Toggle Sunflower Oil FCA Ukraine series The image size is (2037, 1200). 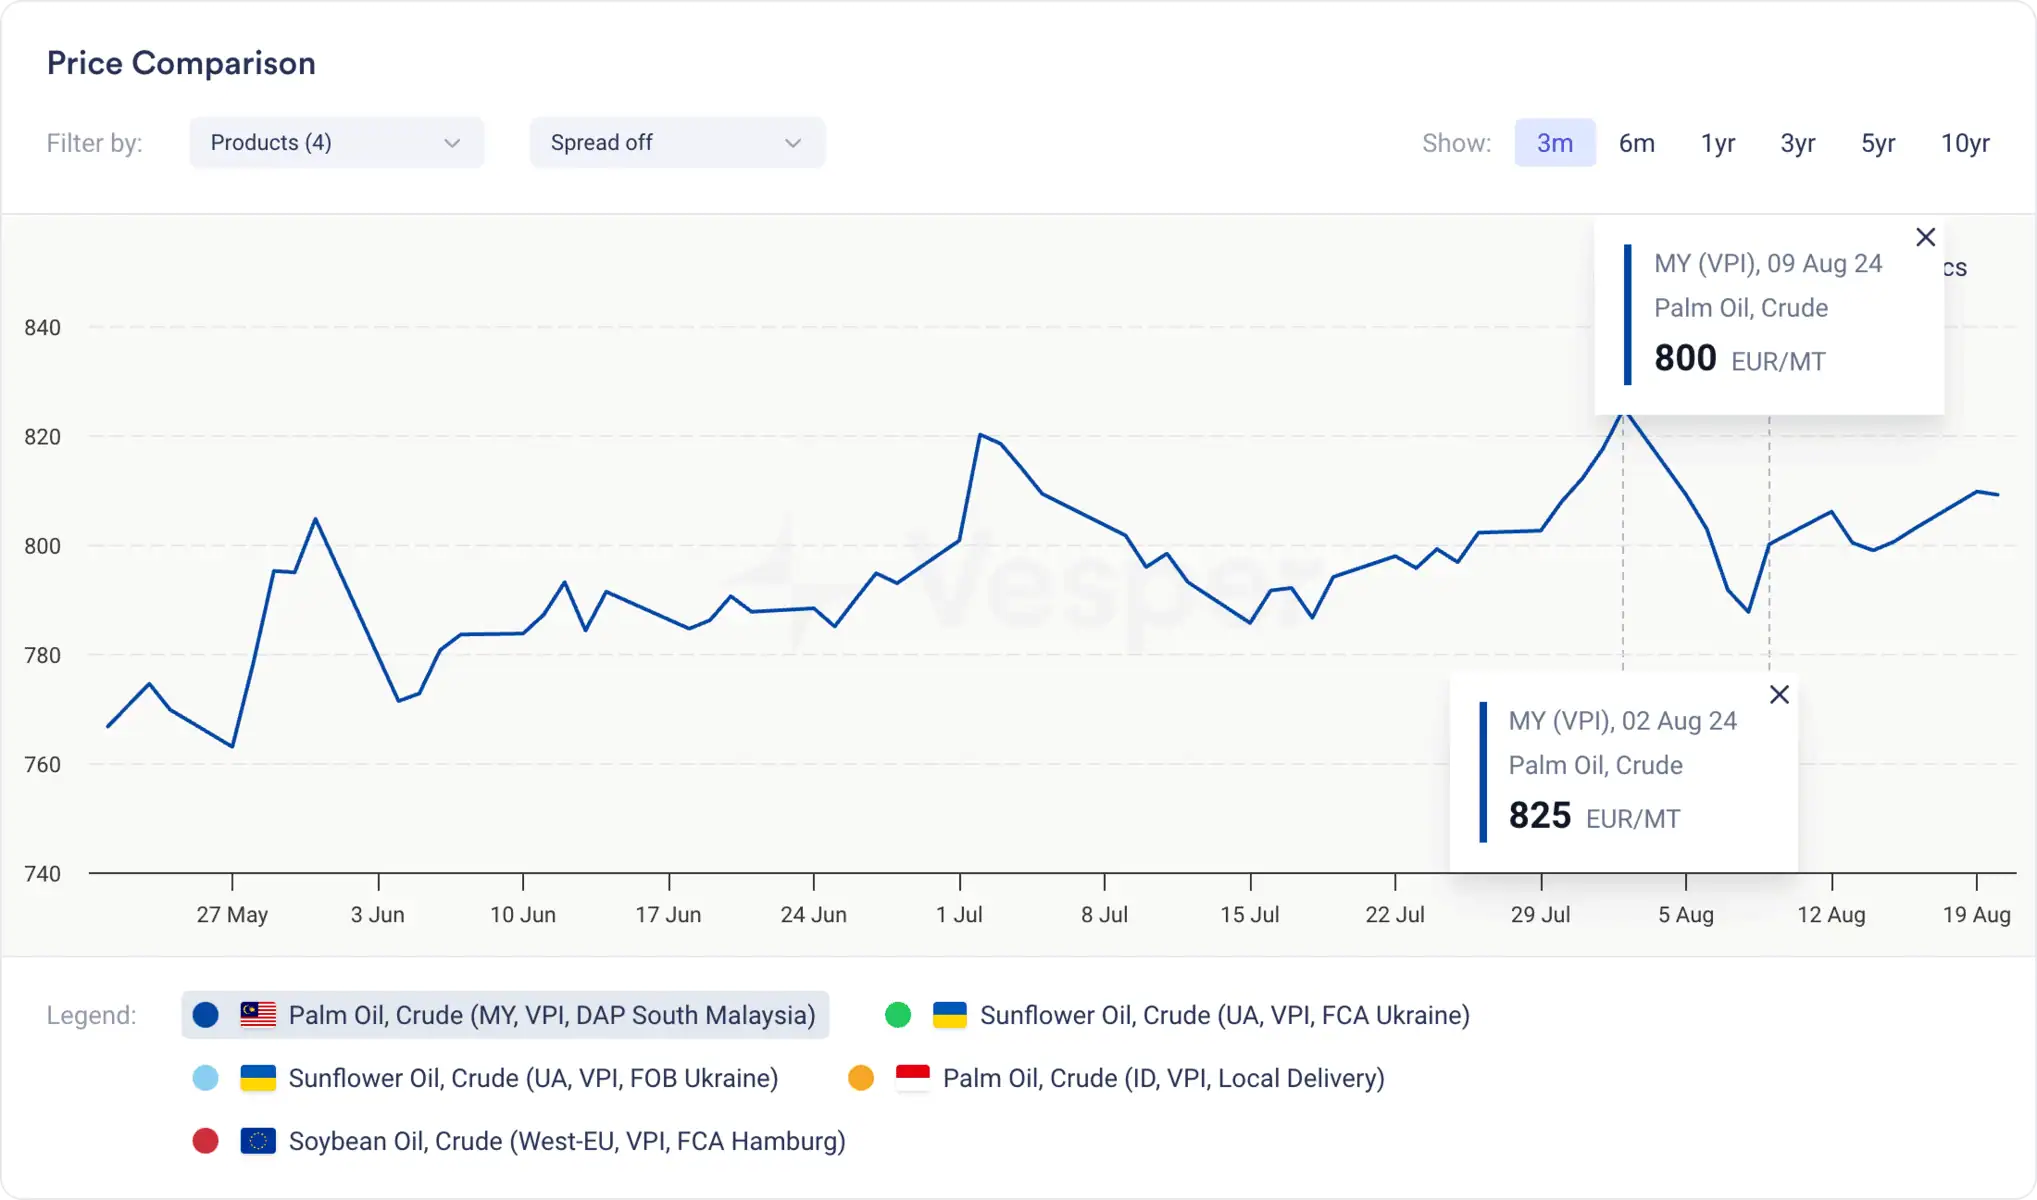point(1177,1015)
